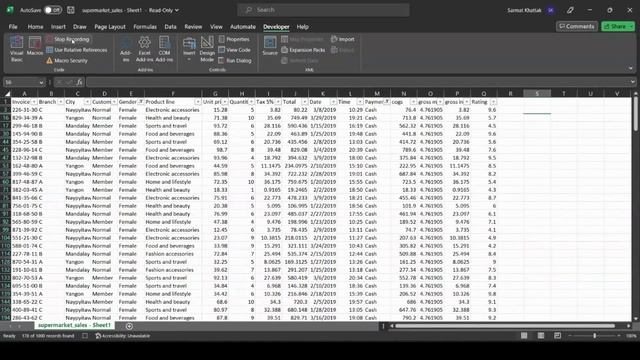Open the File menu
This screenshot has height=360, width=640.
click(13, 27)
